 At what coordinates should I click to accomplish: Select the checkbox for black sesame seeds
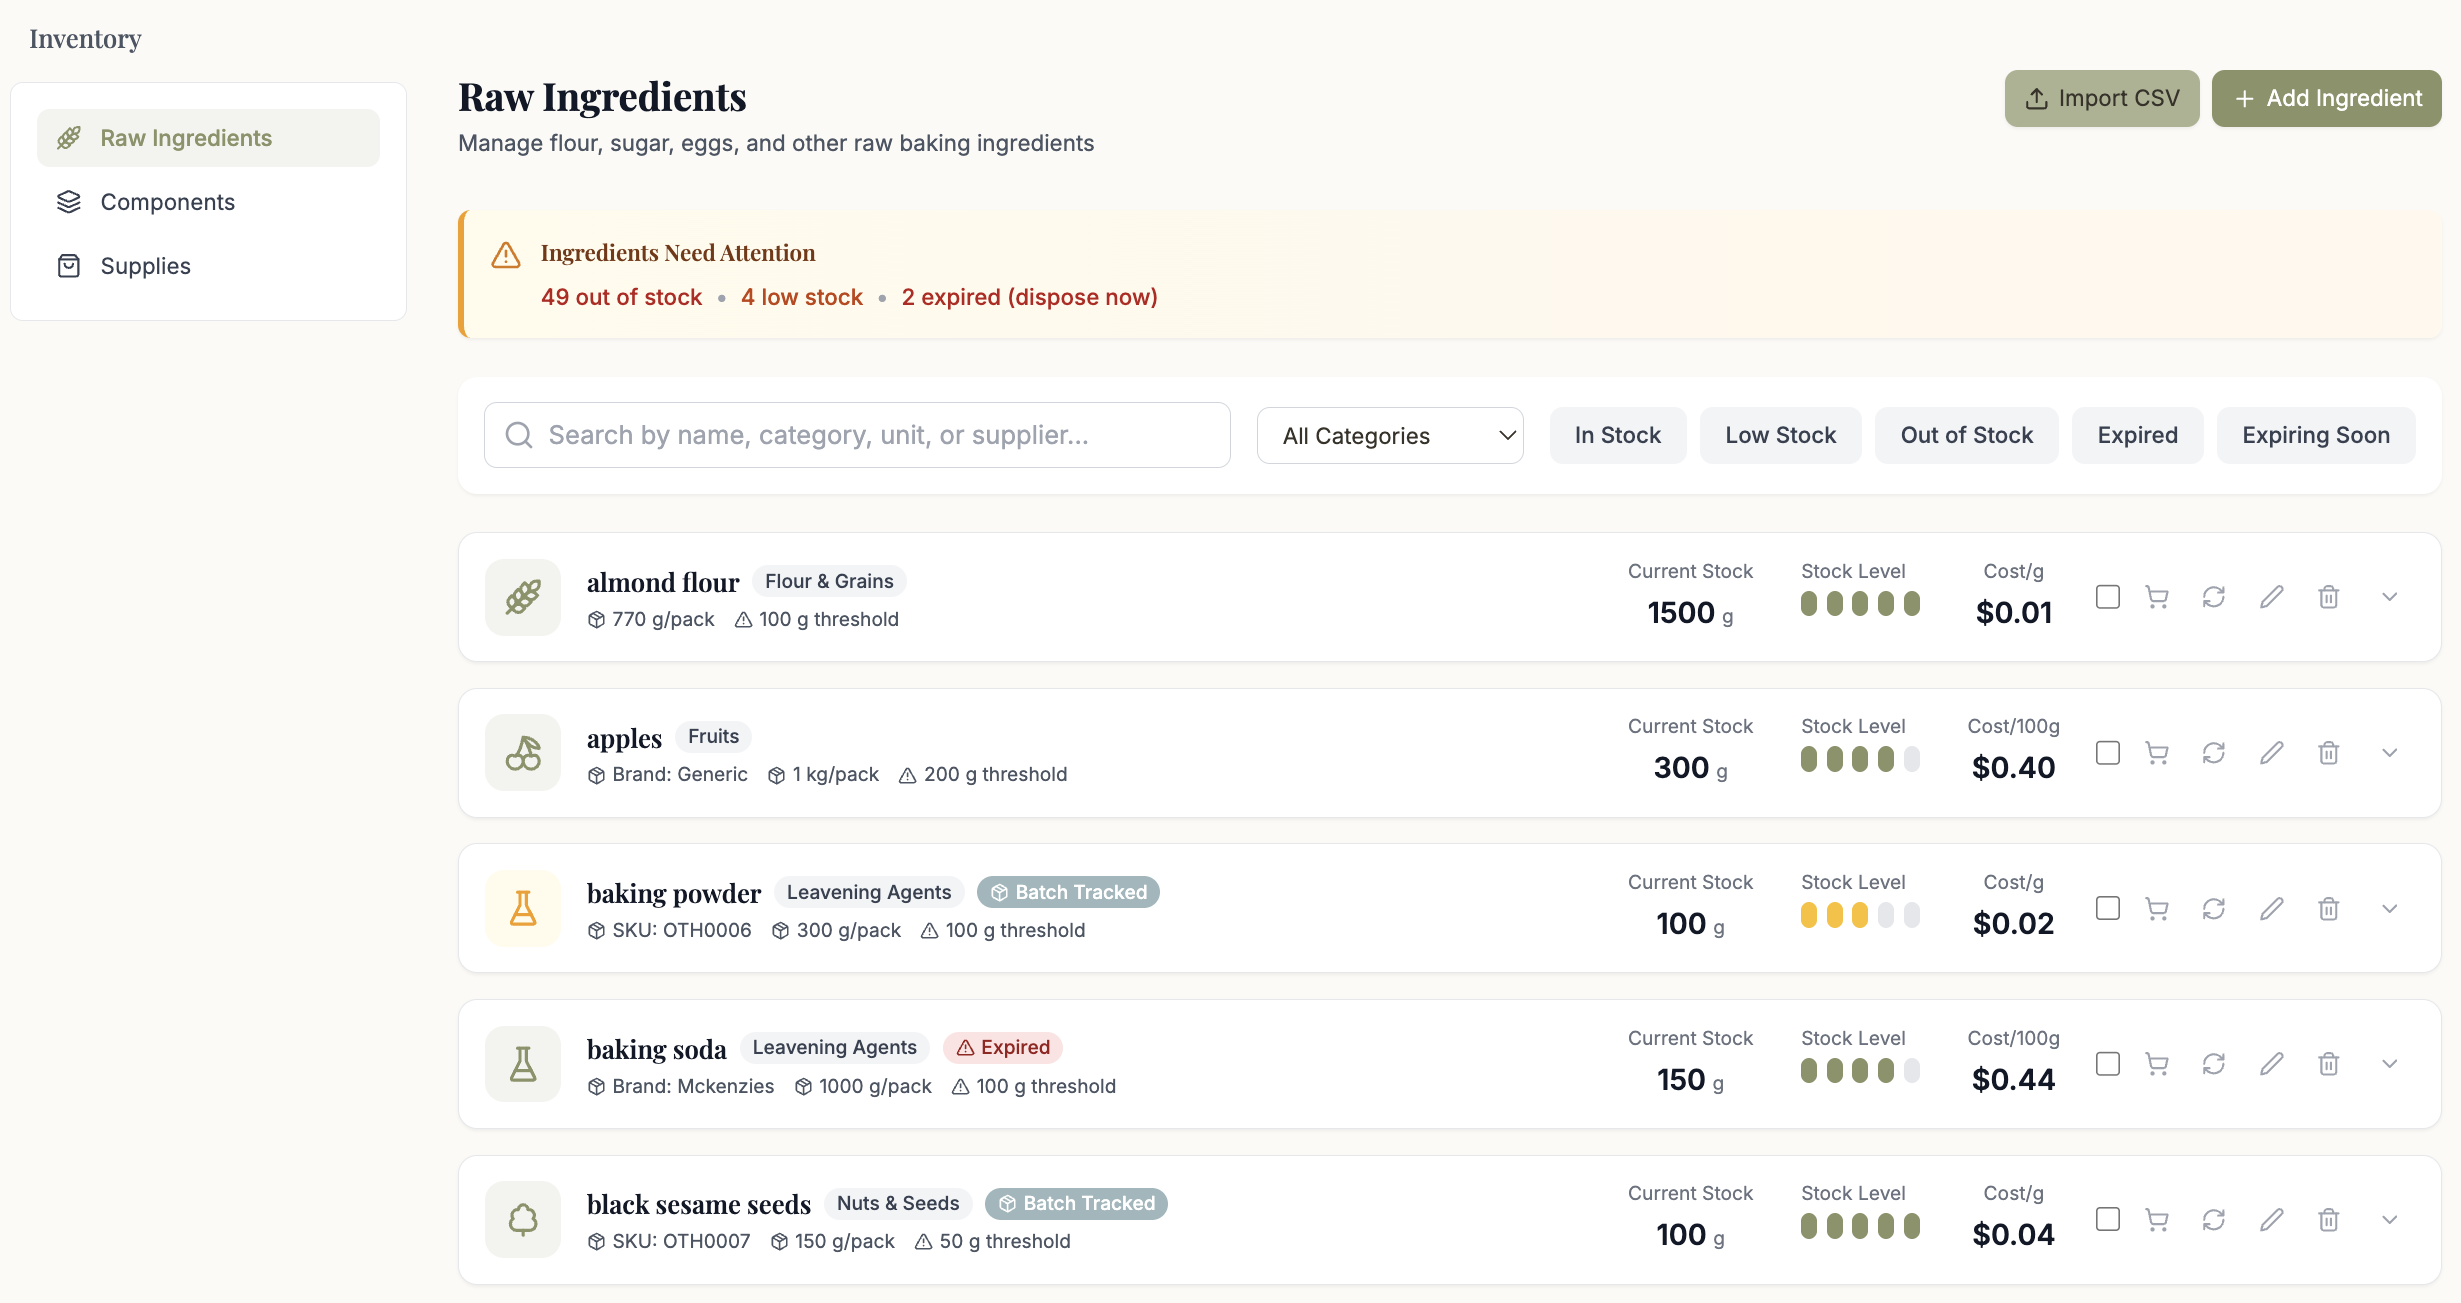coord(2108,1219)
